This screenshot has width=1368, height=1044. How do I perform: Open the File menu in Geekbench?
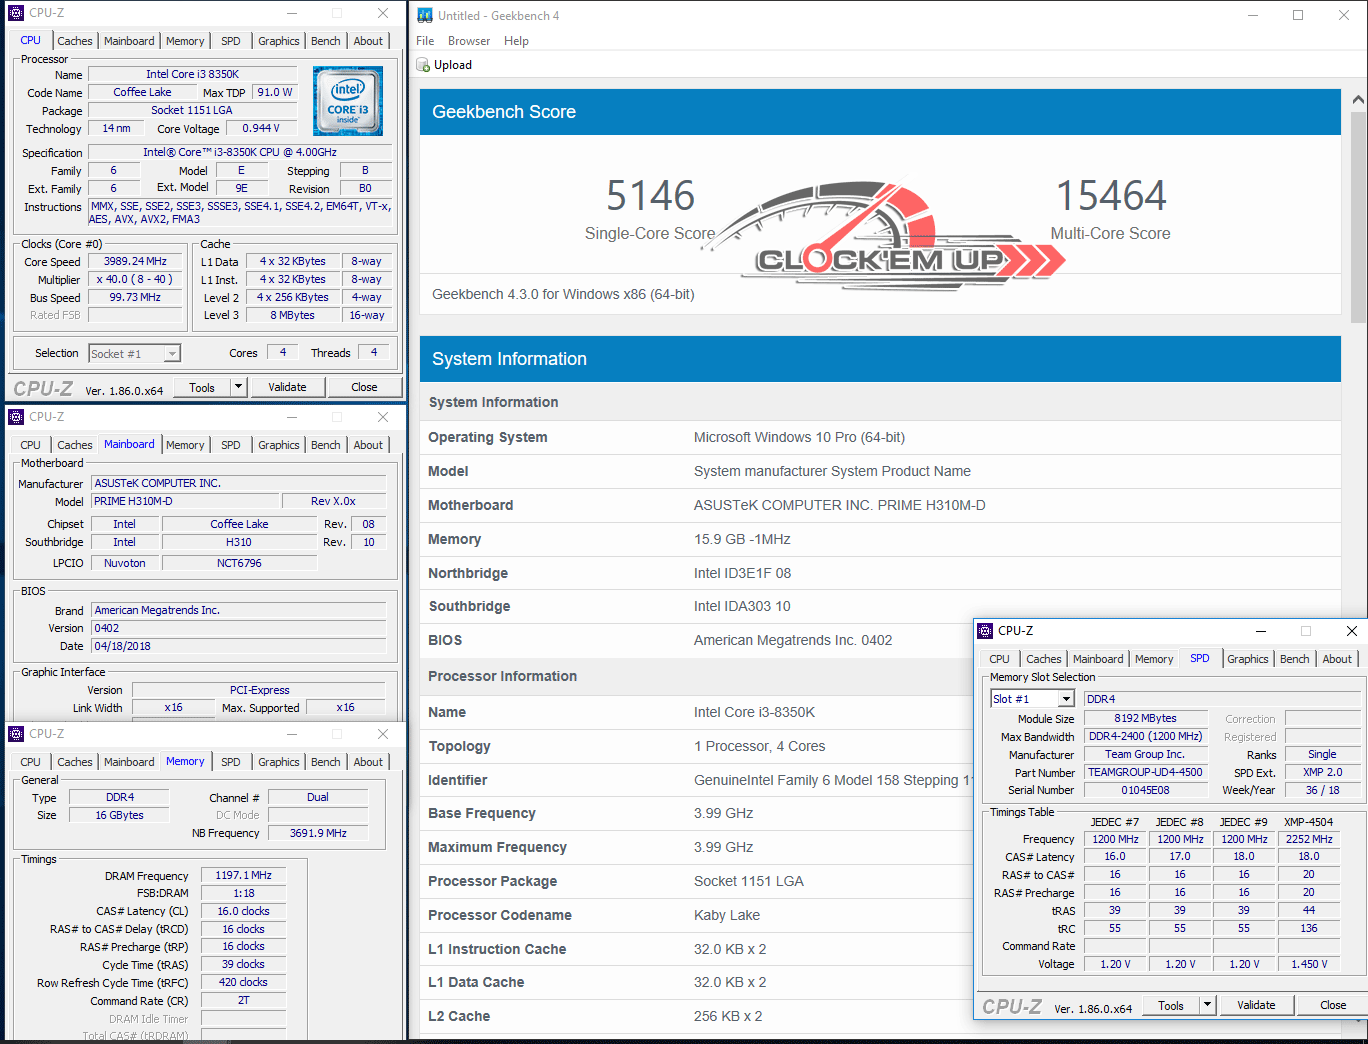click(425, 41)
